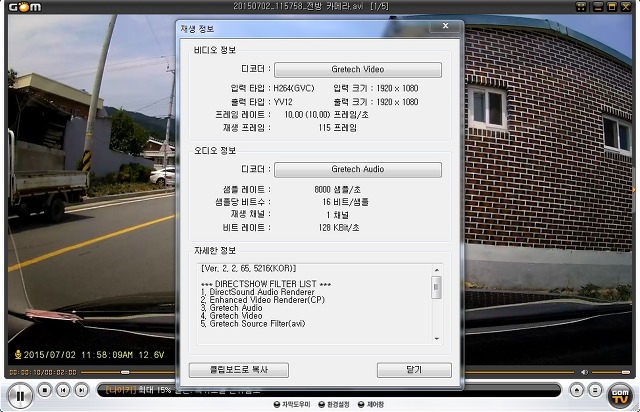Viewport: 640px width, 412px height.
Task: Click the details scrollbar thumb
Action: (436, 287)
